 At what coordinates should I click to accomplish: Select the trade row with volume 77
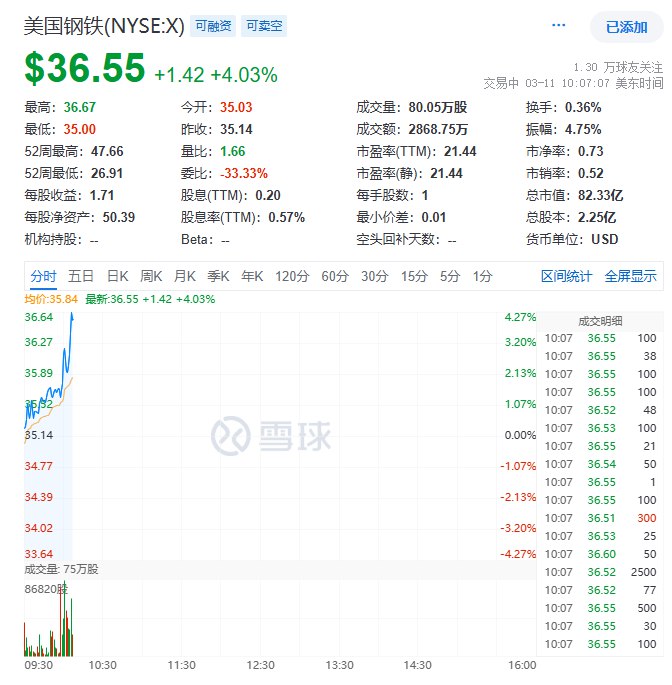pyautogui.click(x=600, y=590)
